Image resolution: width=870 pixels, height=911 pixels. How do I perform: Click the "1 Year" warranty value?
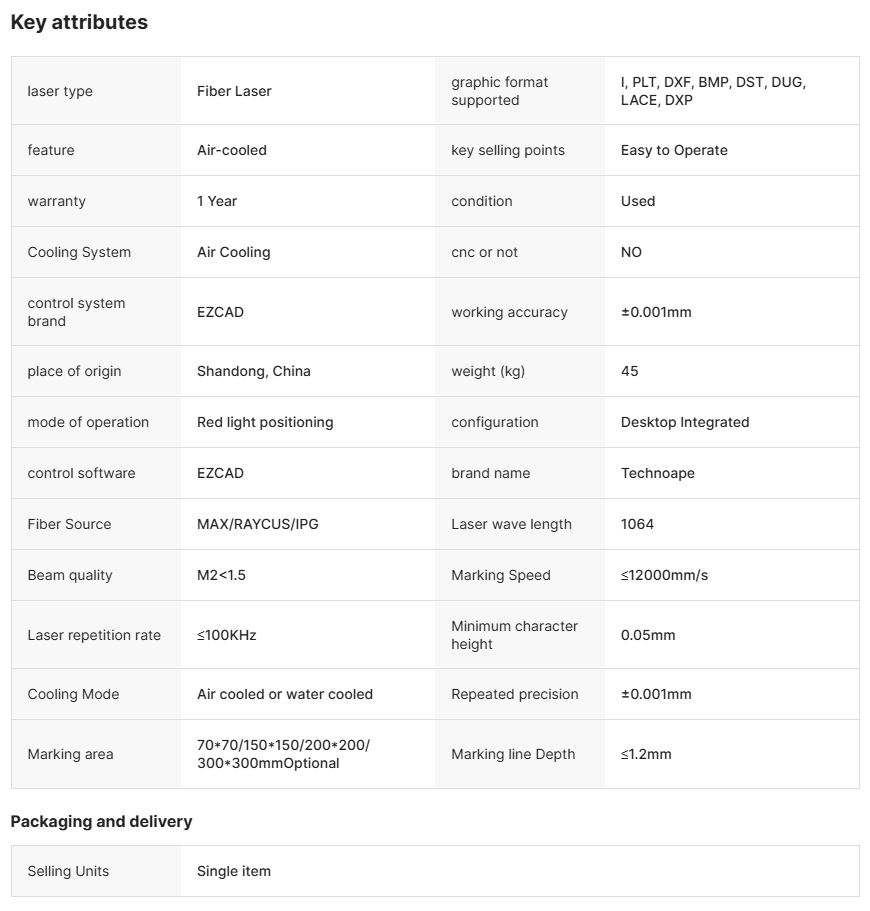[217, 201]
